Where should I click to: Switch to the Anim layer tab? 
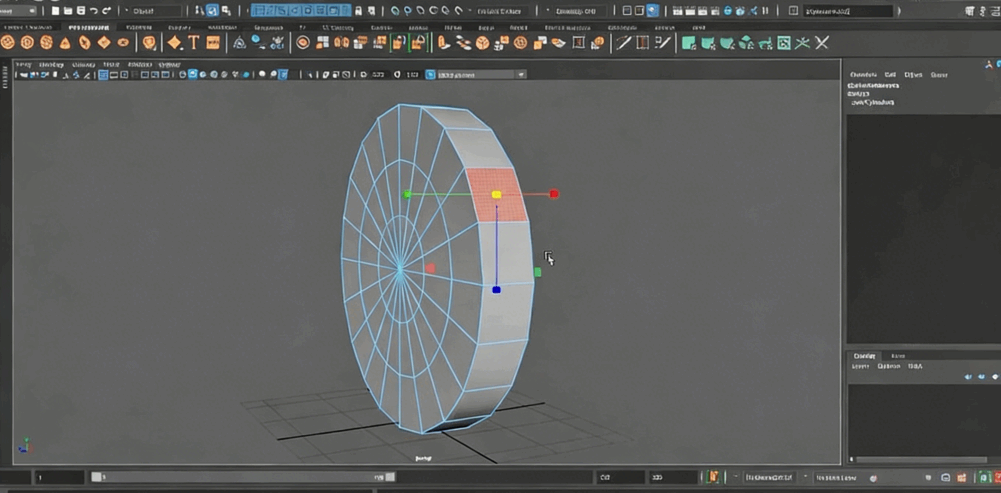tap(898, 356)
